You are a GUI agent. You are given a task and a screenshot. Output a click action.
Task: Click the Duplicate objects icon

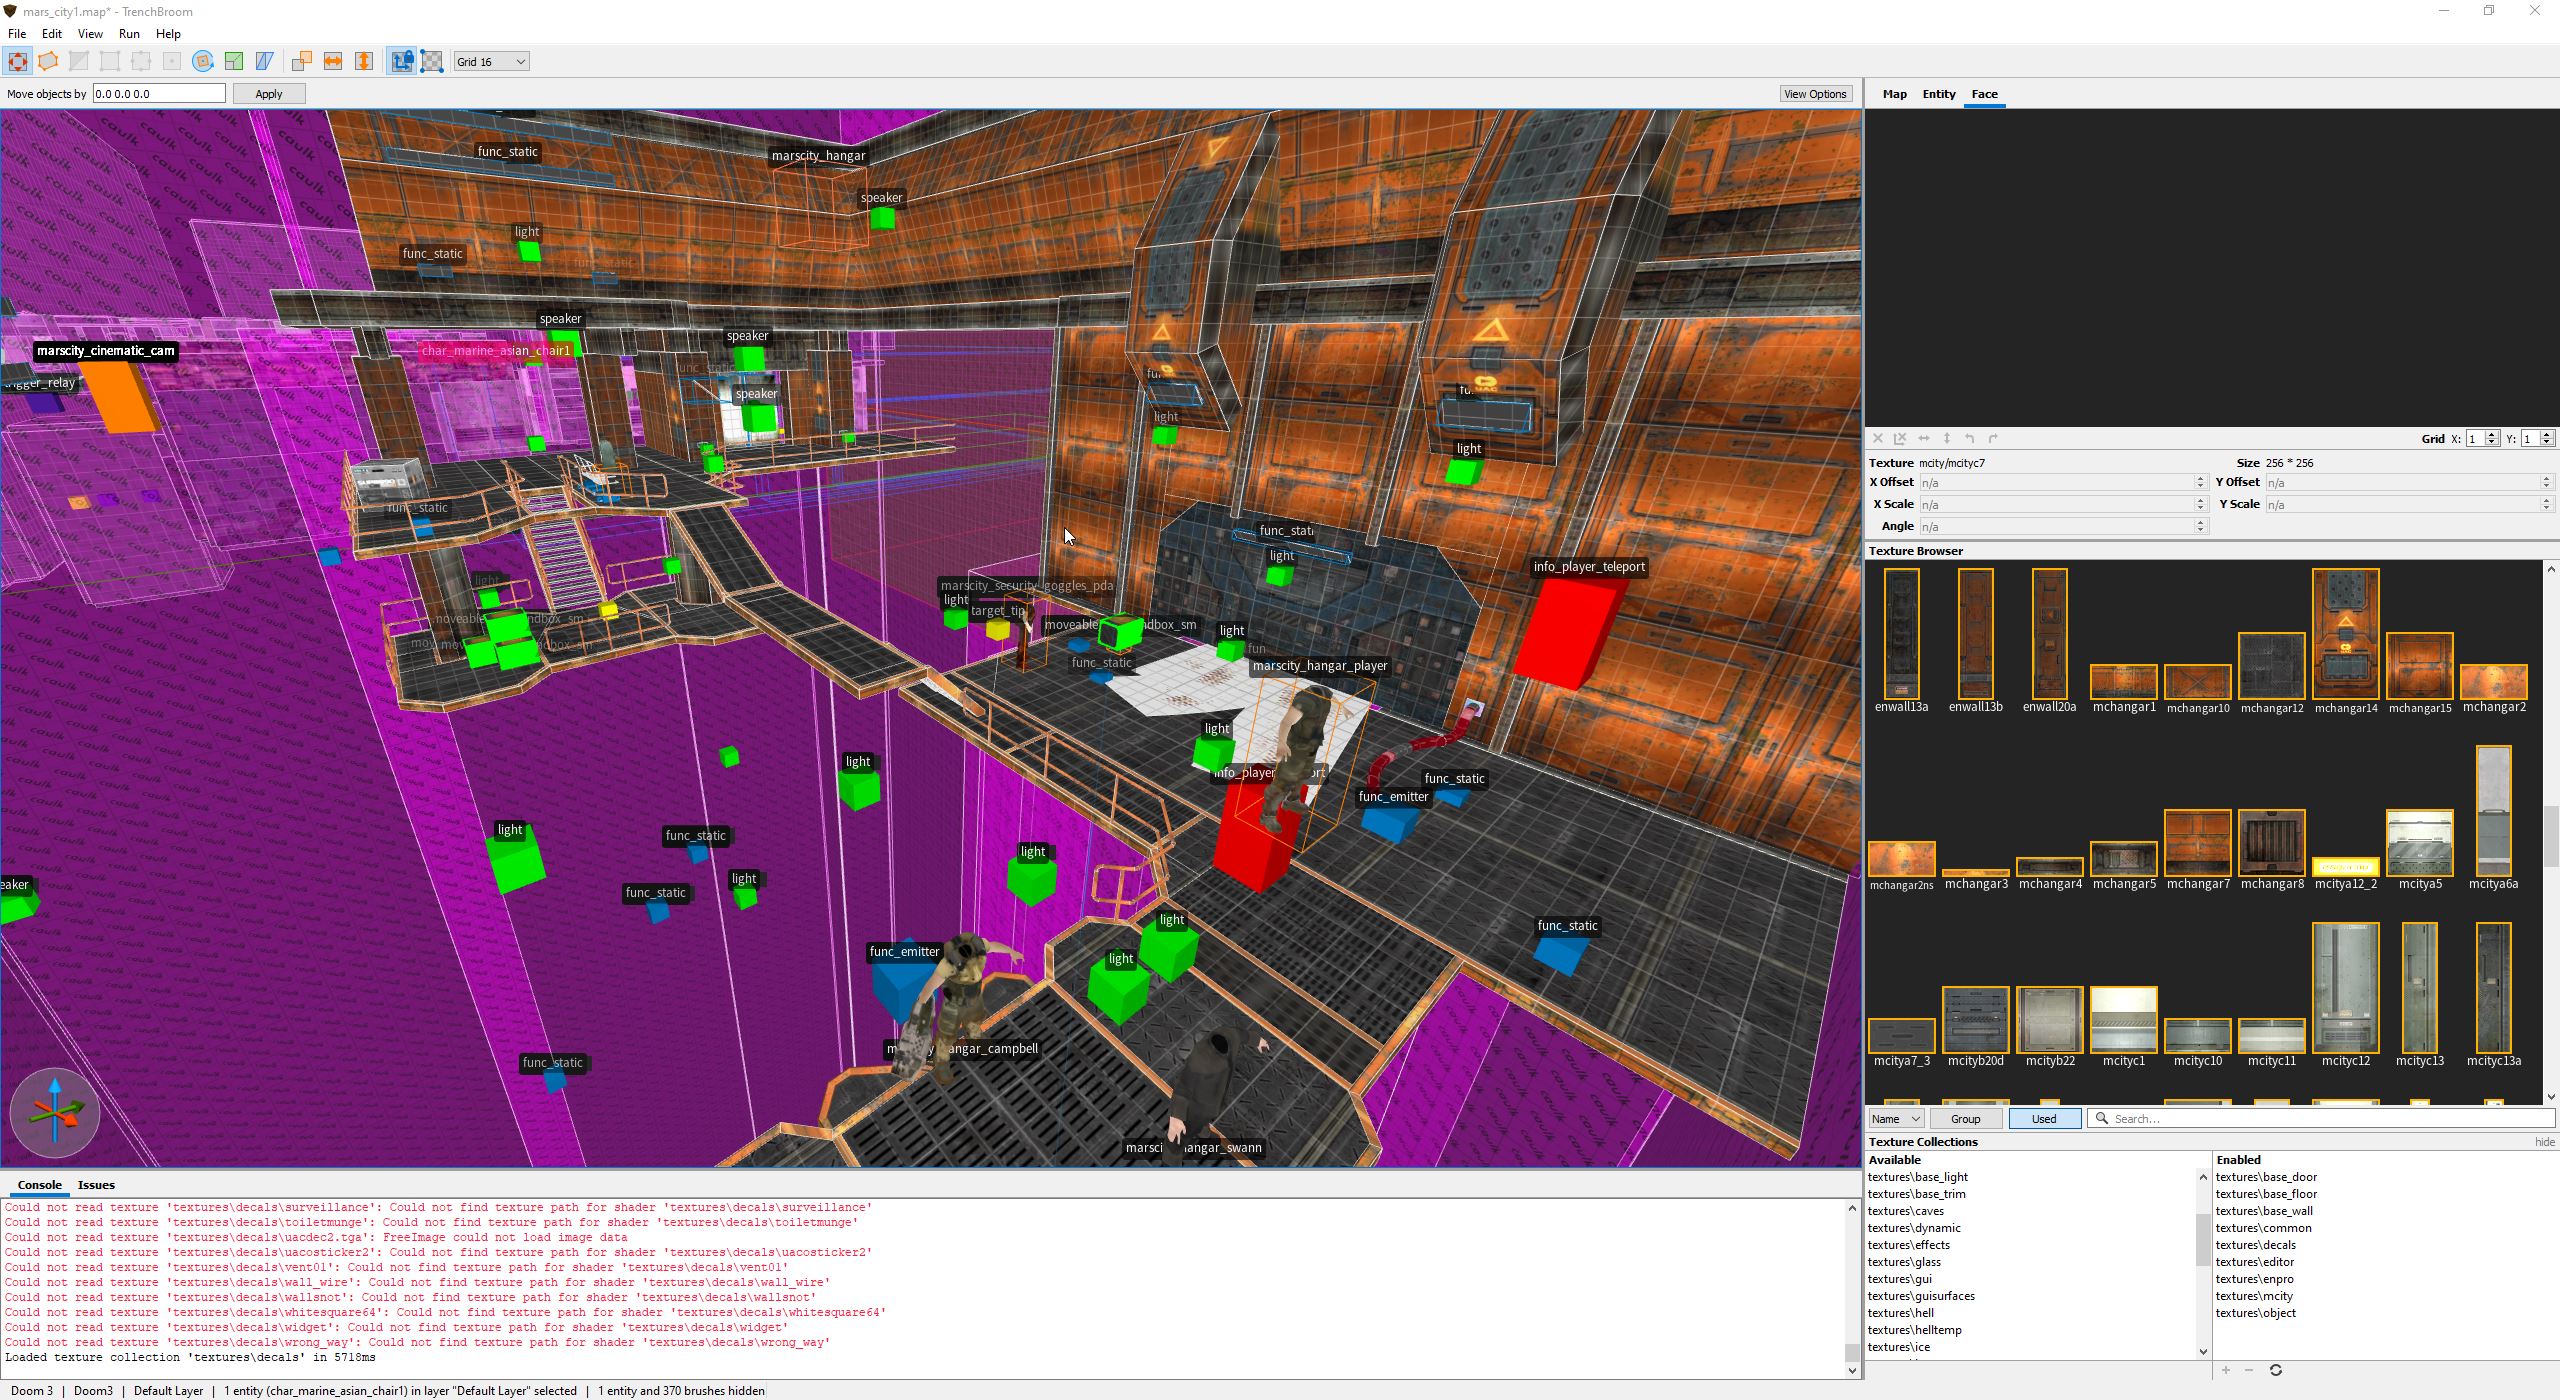(x=302, y=62)
